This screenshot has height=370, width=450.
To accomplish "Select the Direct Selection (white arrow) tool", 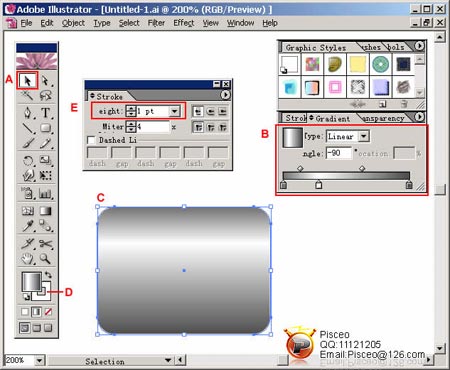I will 46,80.
